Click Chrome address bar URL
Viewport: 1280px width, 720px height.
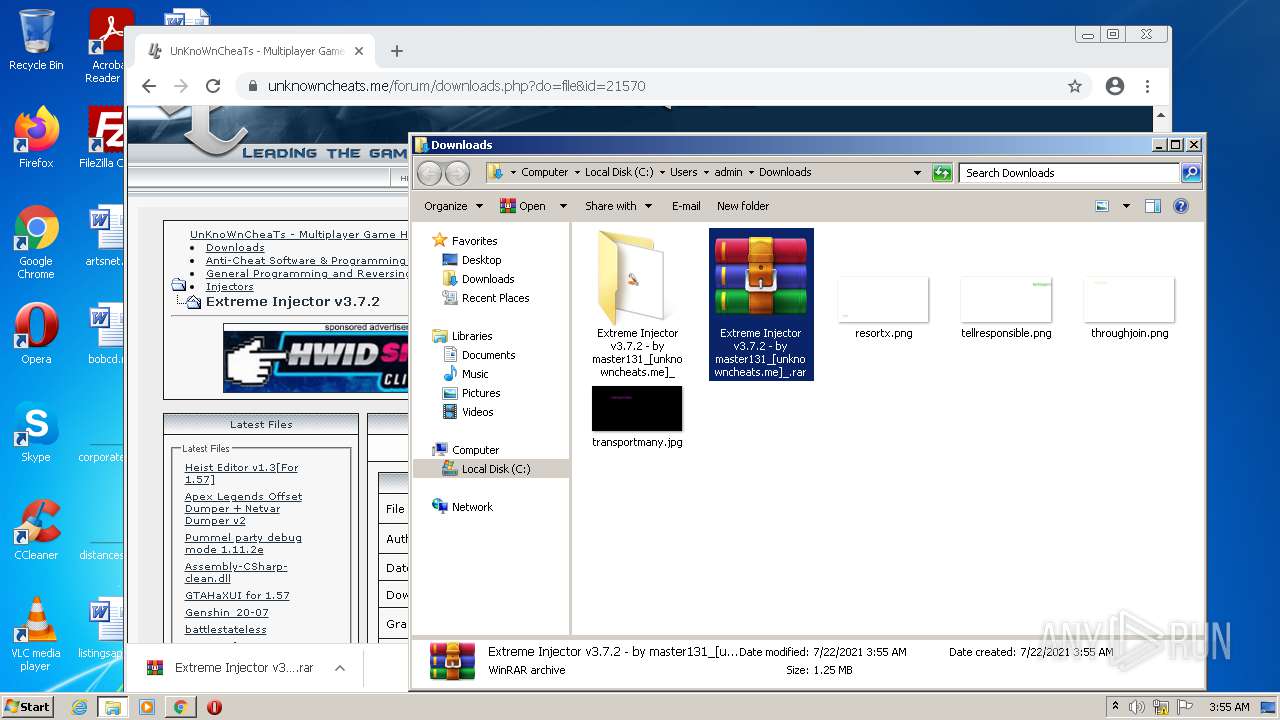pos(456,86)
